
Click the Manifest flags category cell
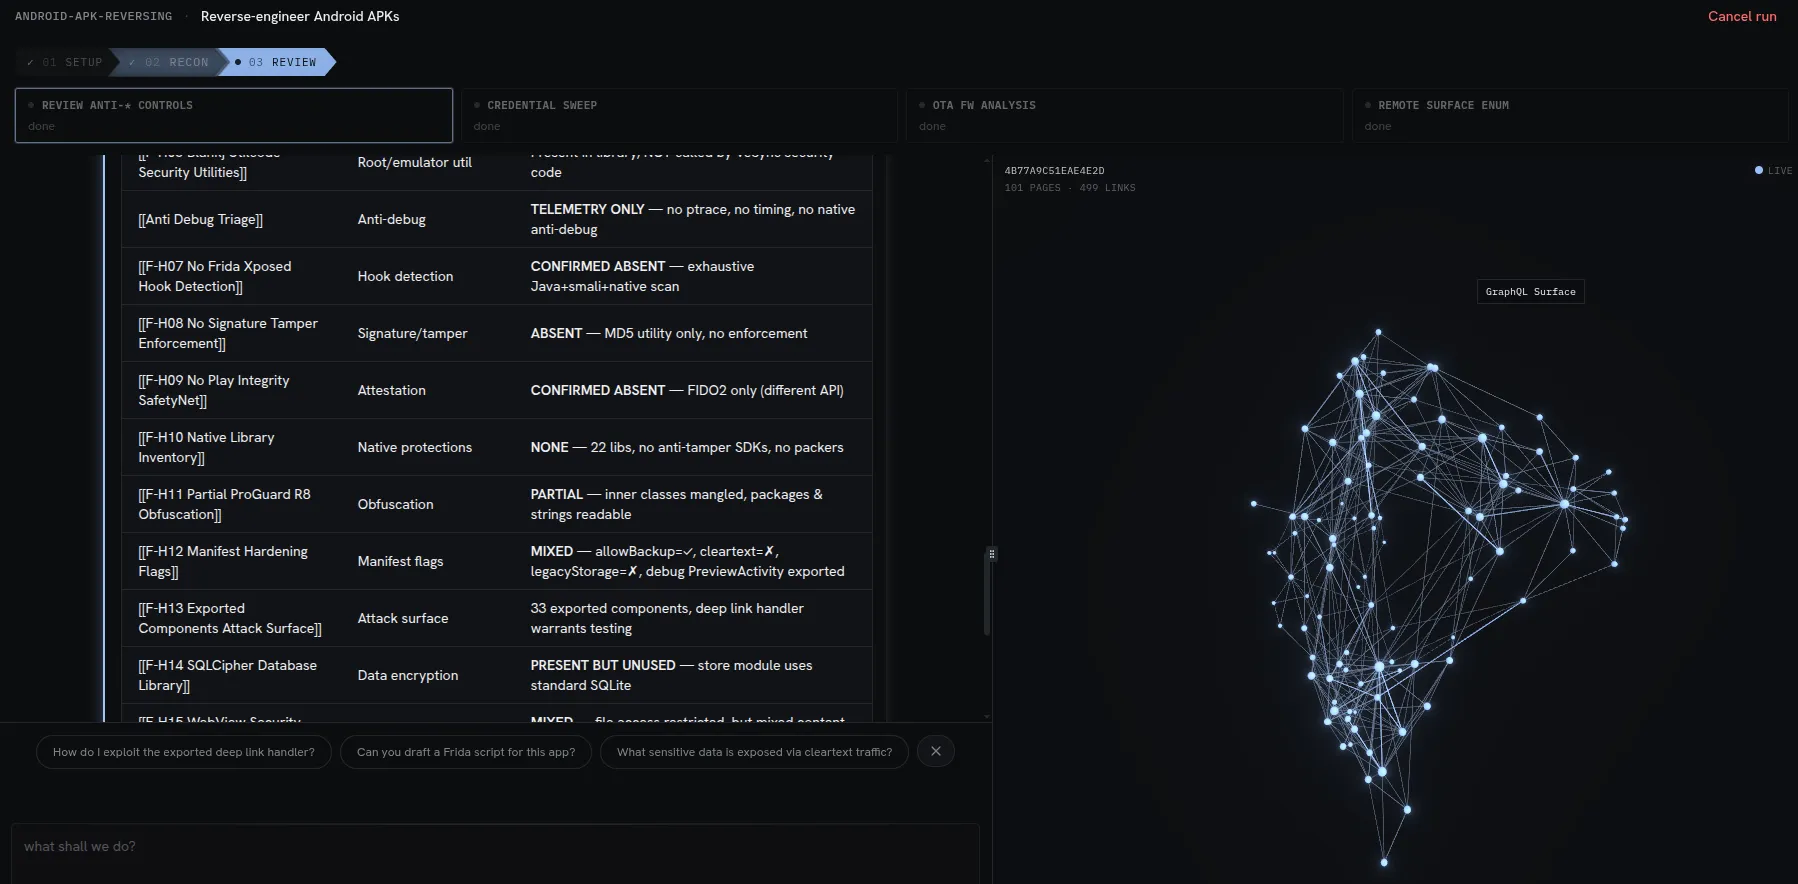click(x=400, y=561)
